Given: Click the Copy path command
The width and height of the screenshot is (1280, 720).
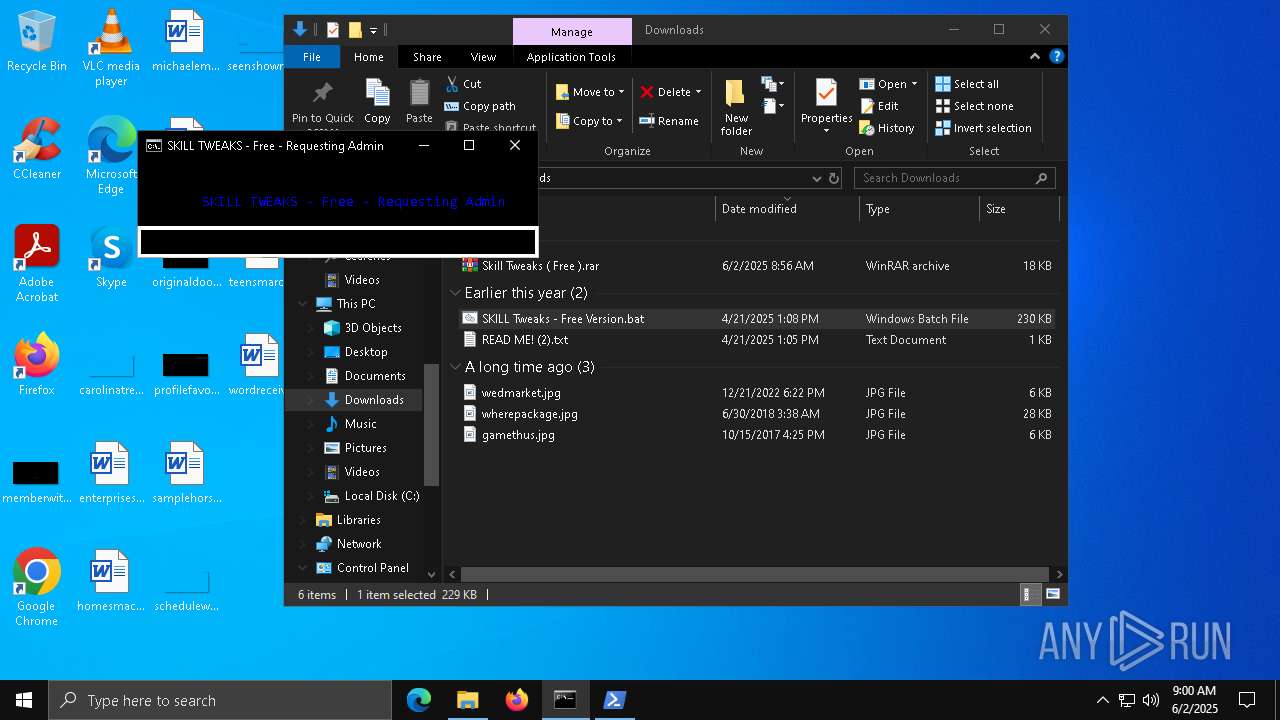Looking at the screenshot, I should 480,106.
